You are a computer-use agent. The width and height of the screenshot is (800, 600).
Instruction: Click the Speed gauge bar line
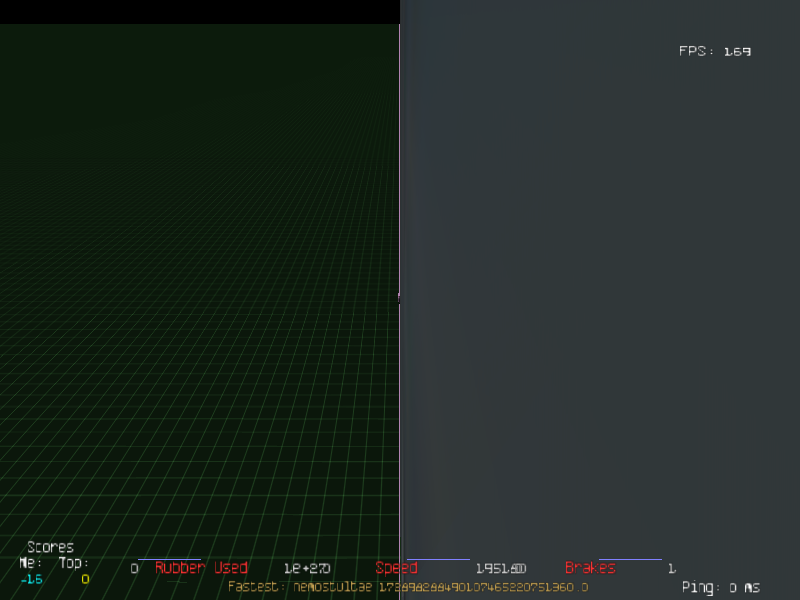[438, 559]
